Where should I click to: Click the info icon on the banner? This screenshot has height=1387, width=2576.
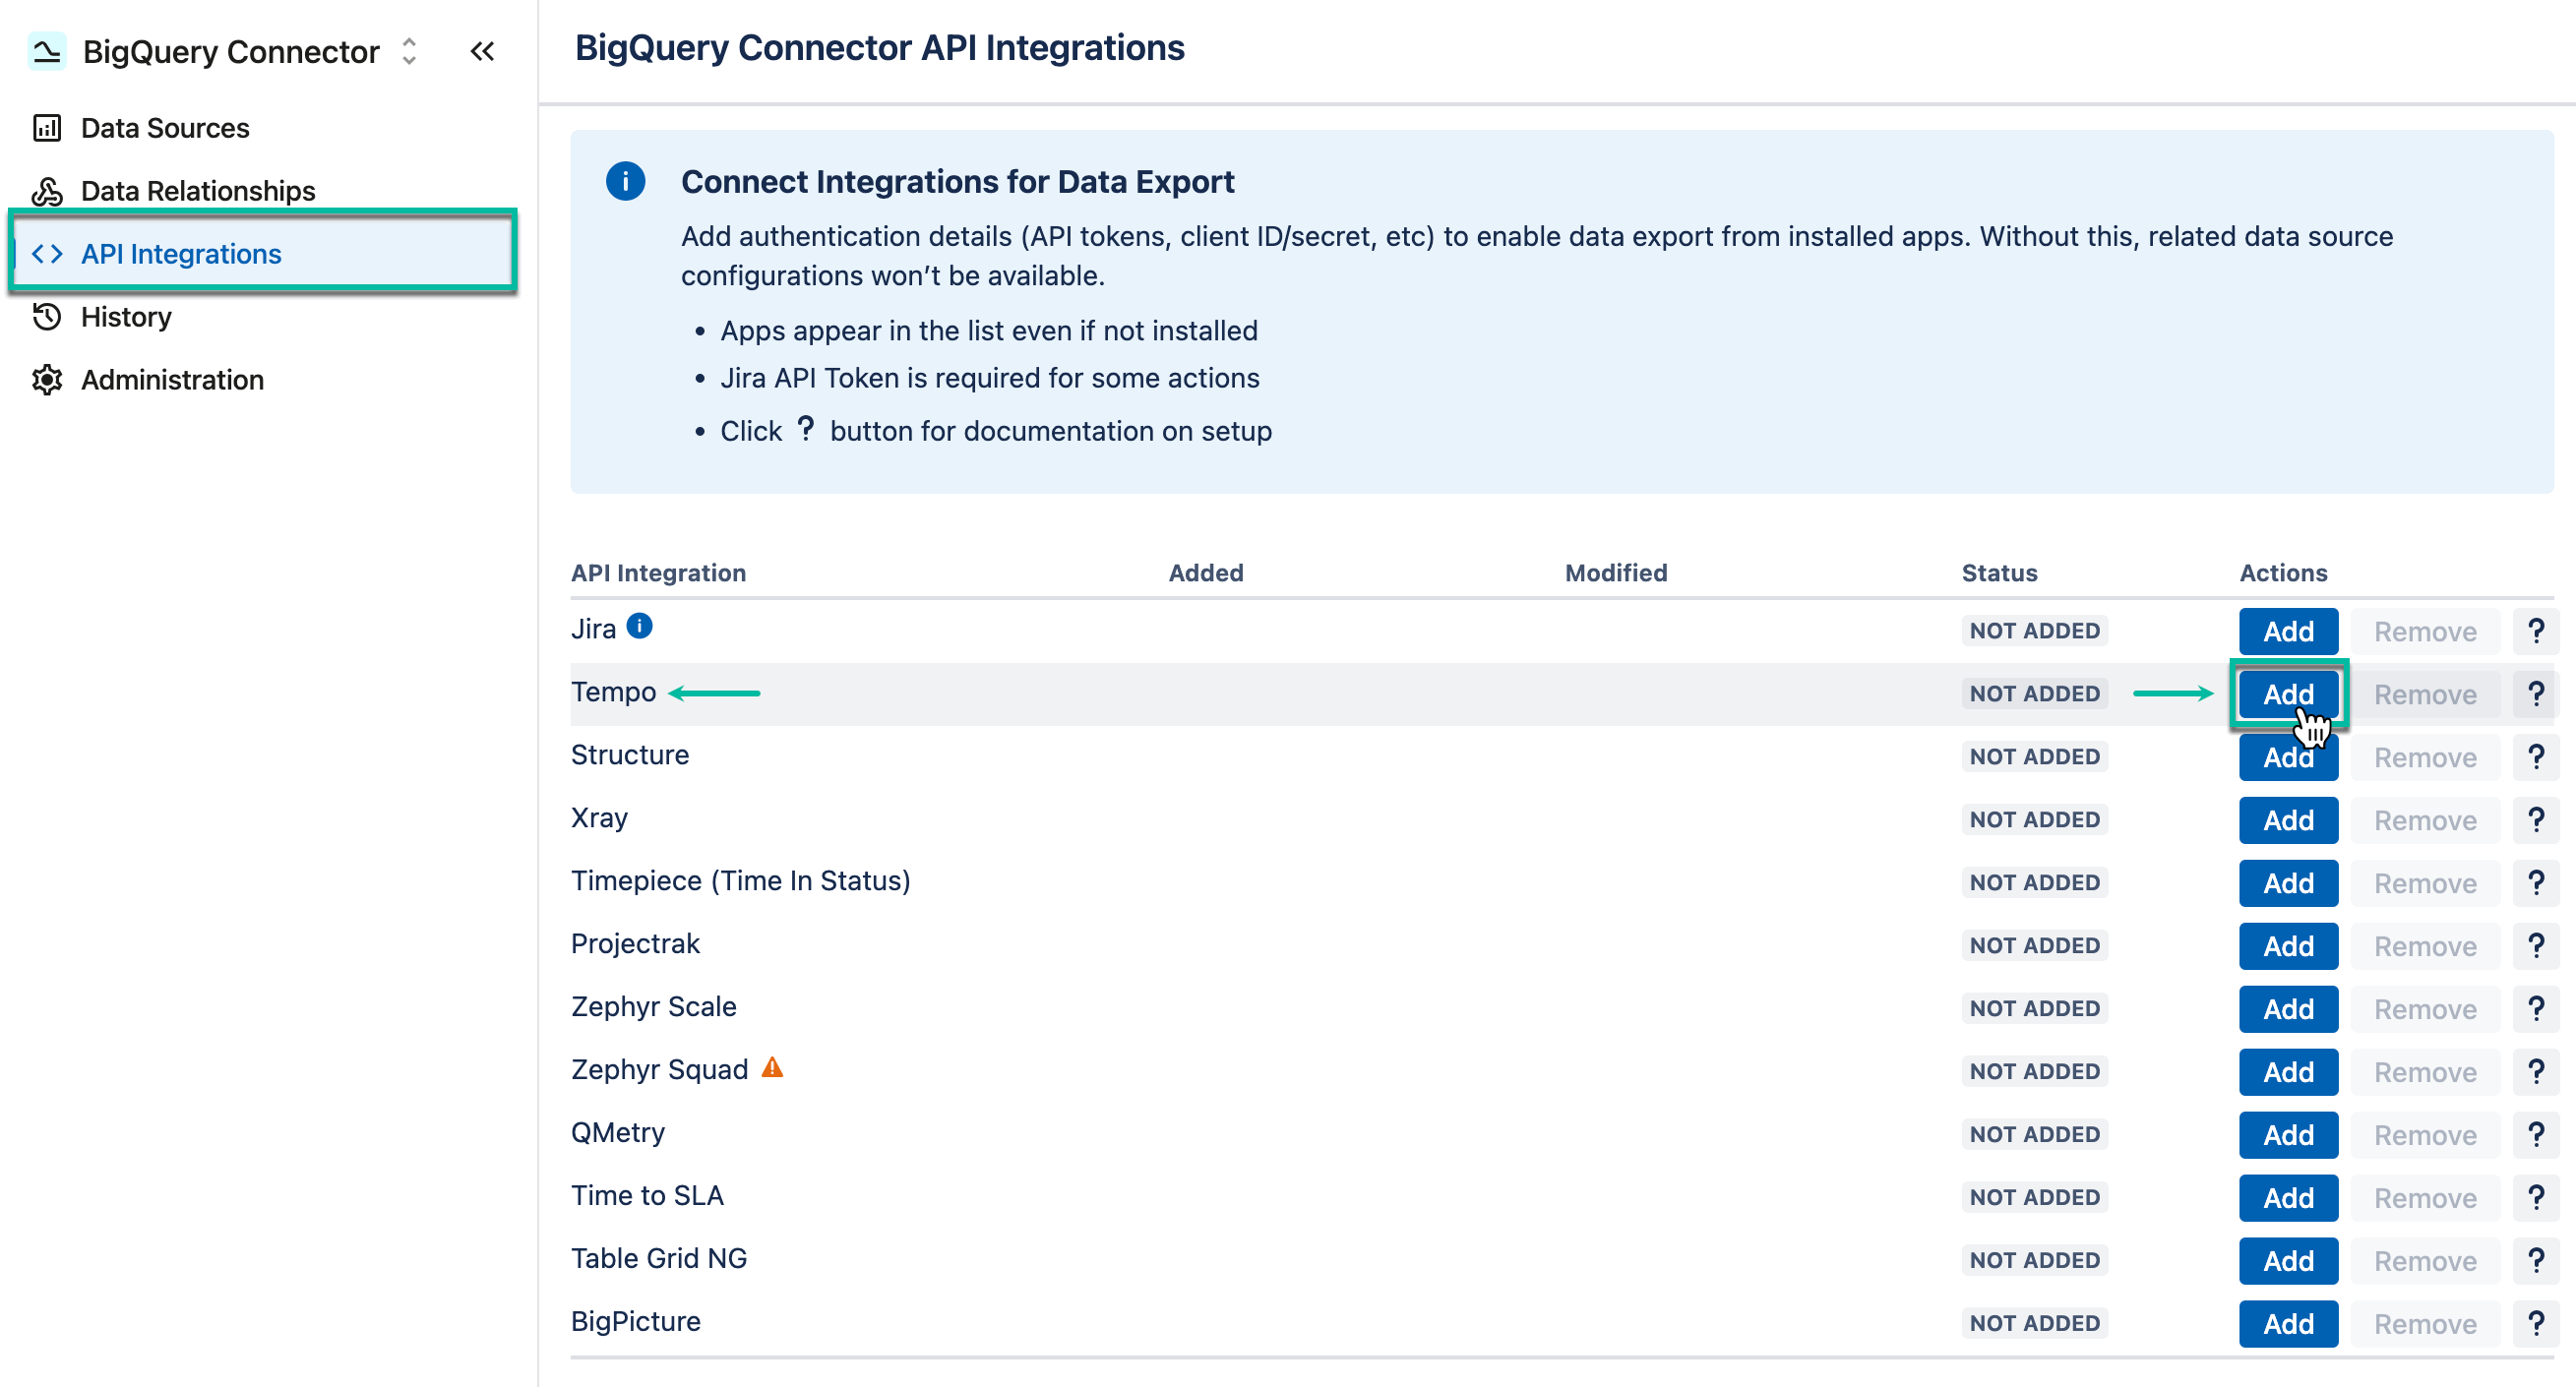pyautogui.click(x=625, y=182)
